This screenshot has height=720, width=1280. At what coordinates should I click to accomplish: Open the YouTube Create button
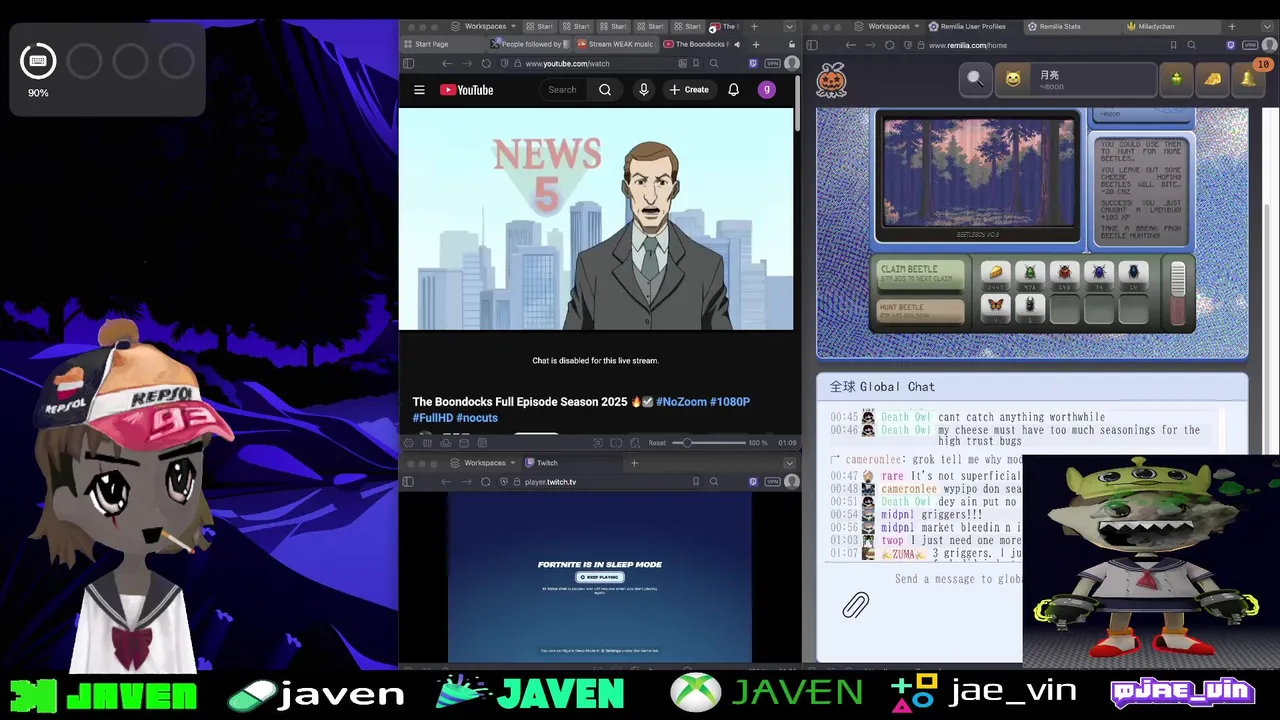[x=688, y=90]
